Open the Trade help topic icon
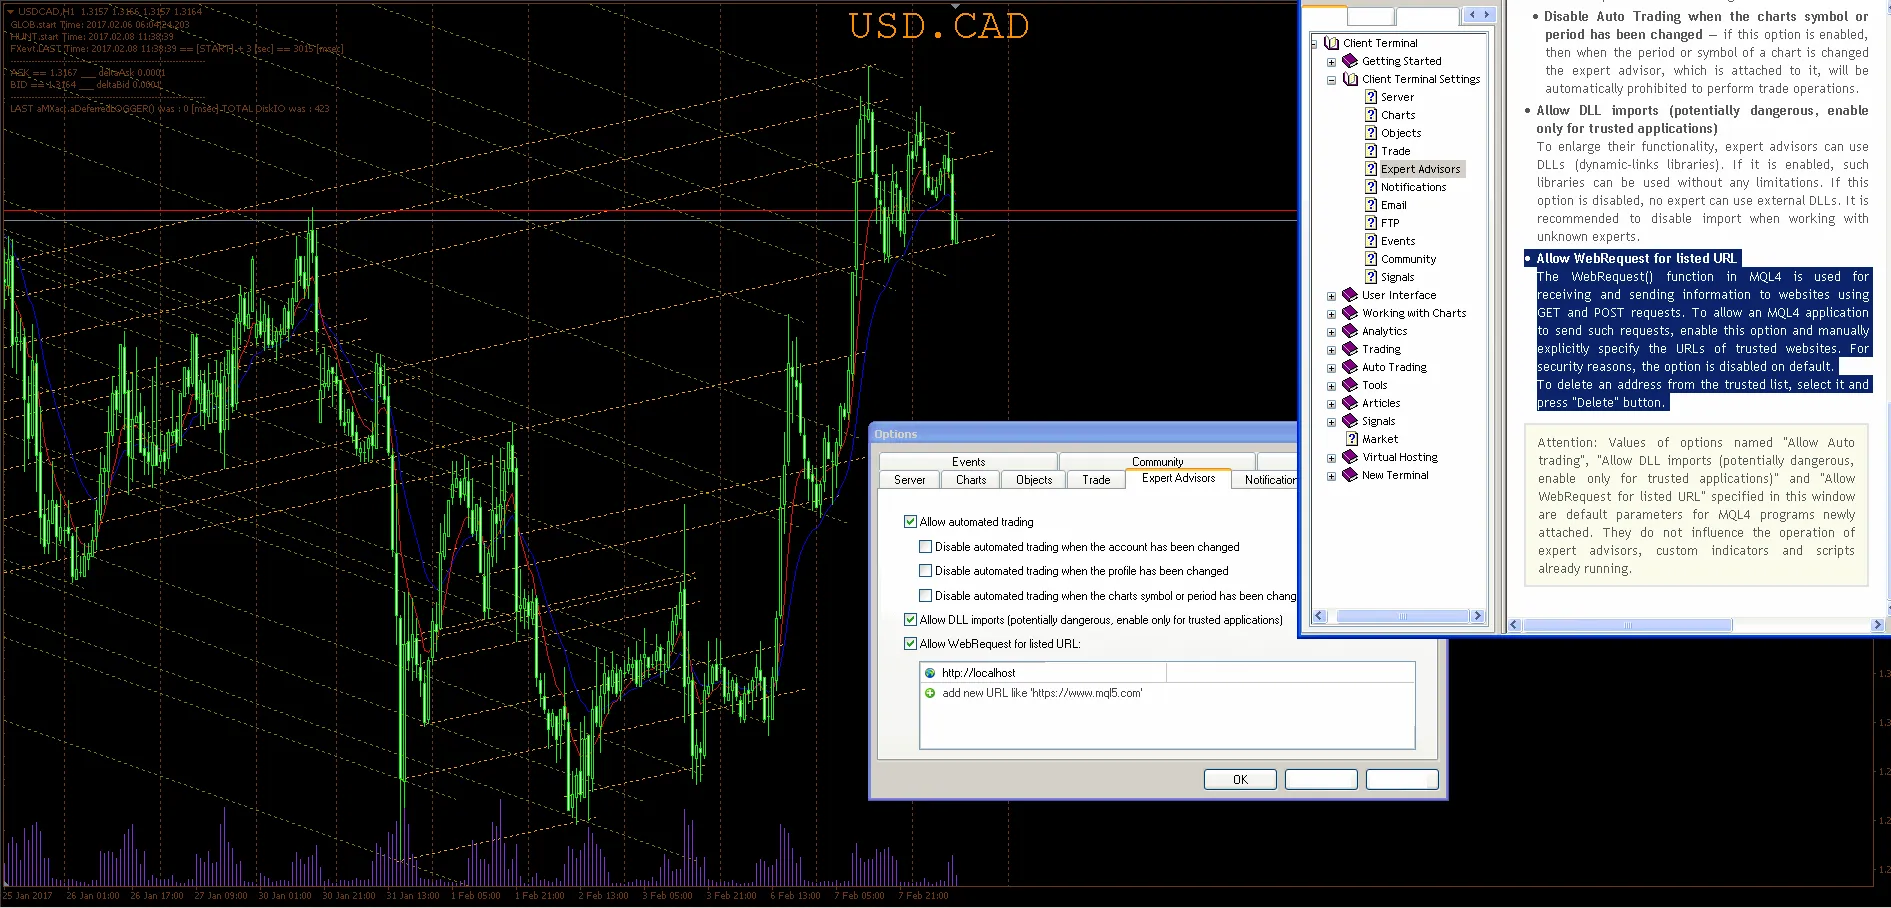The image size is (1891, 908). [x=1371, y=151]
